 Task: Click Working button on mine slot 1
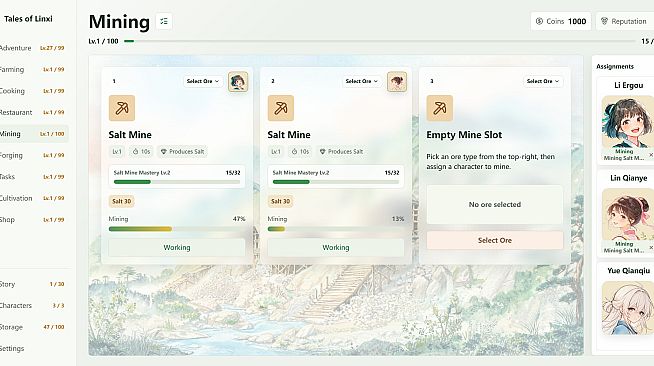pos(177,248)
